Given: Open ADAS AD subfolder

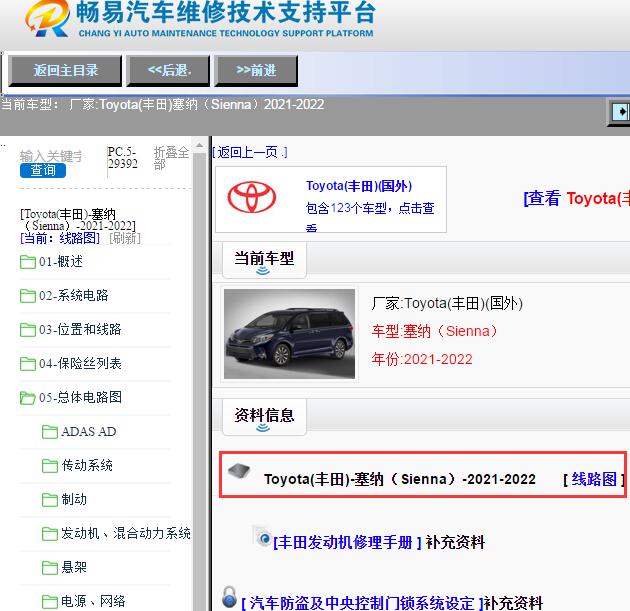Looking at the screenshot, I should click(88, 432).
